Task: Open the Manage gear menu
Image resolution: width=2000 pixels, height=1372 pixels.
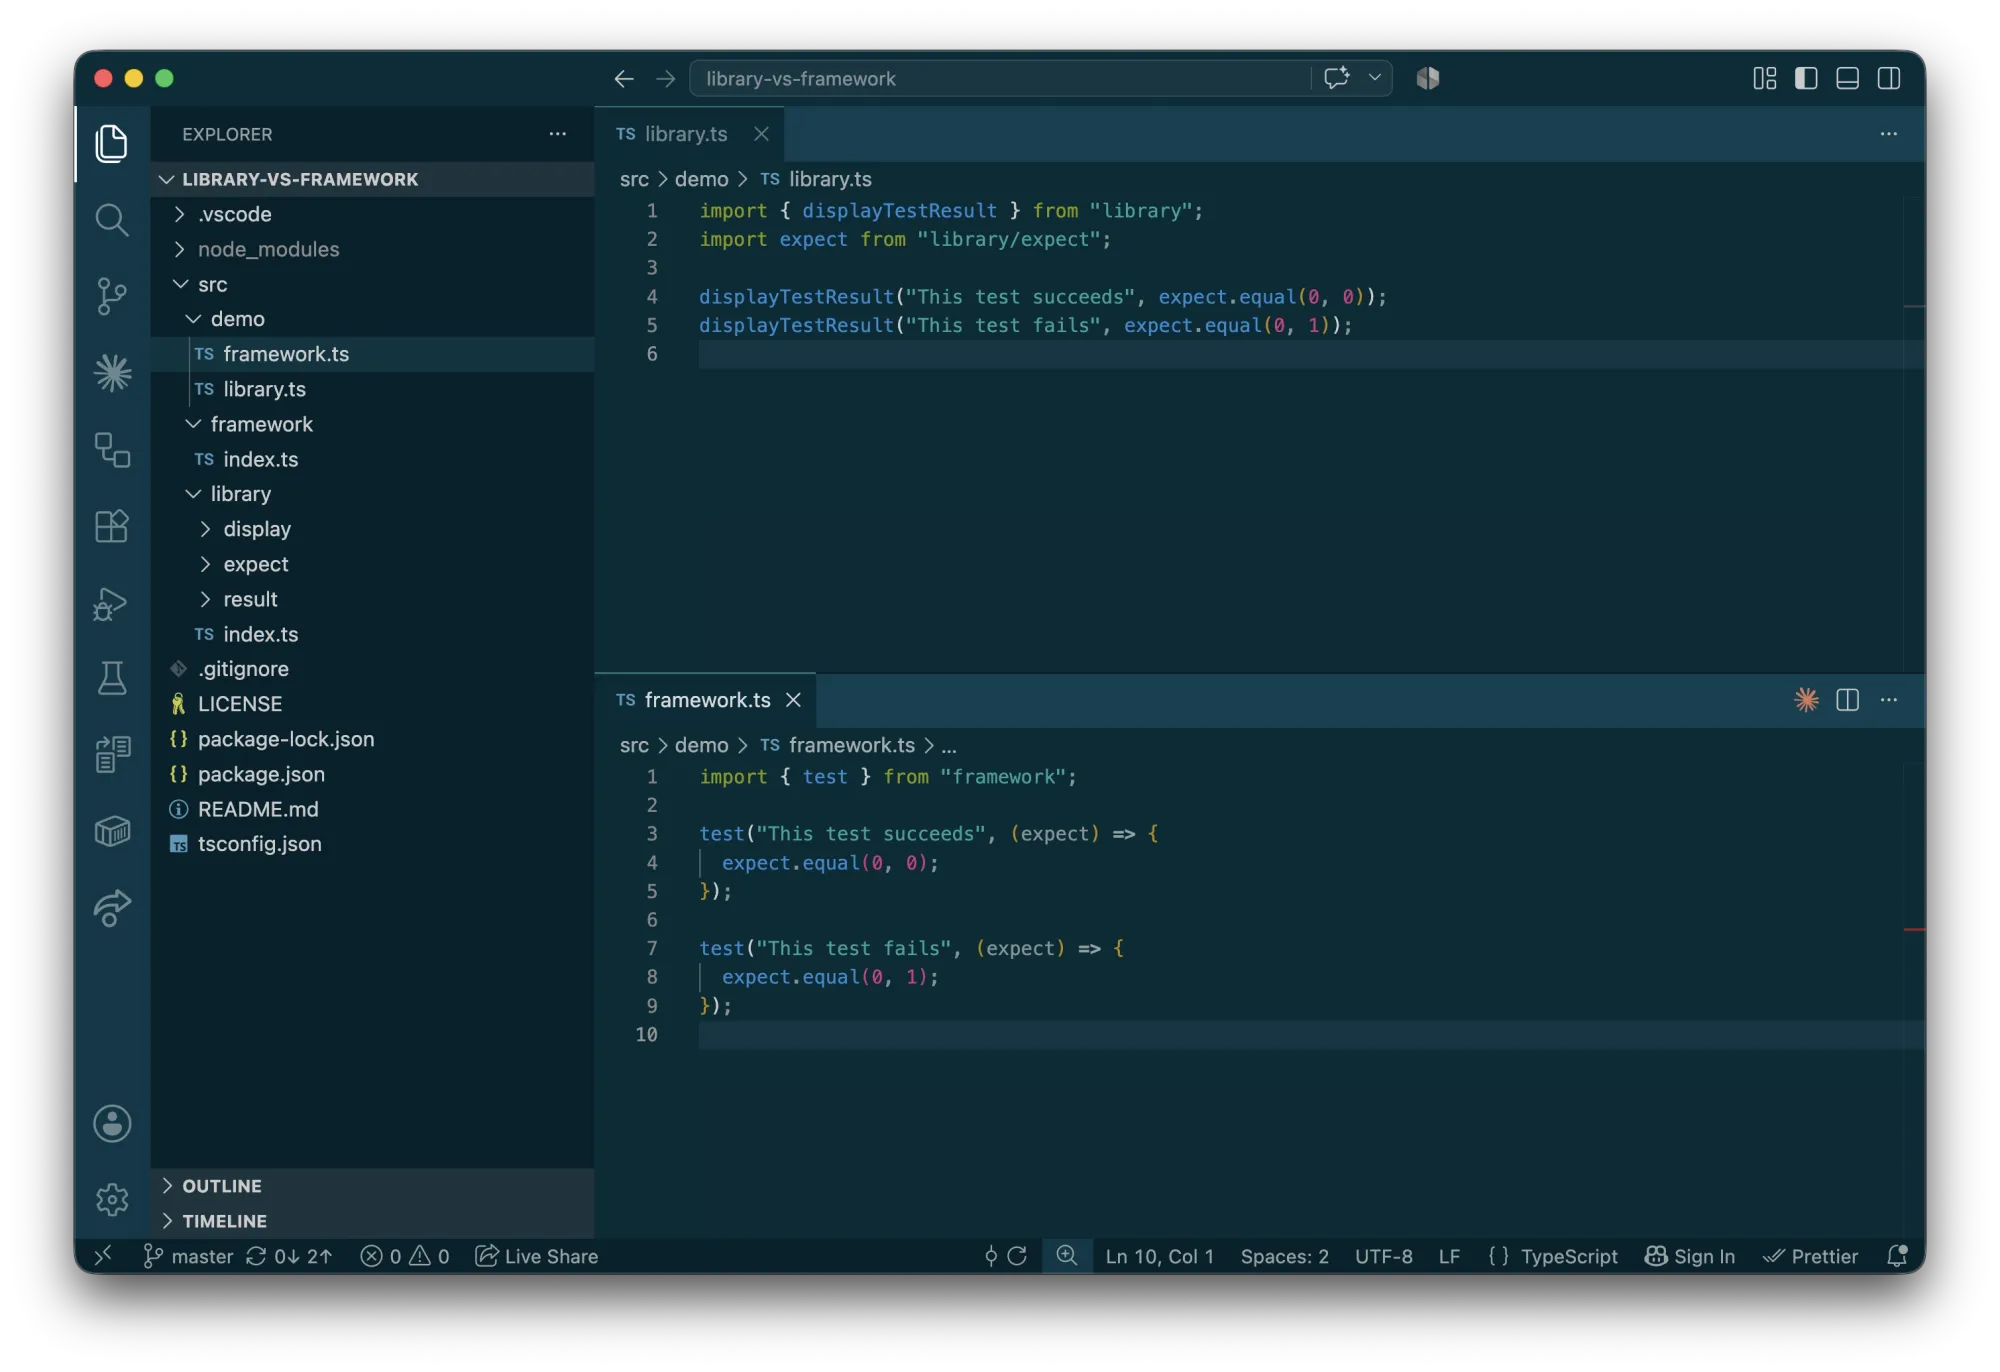Action: pos(112,1199)
